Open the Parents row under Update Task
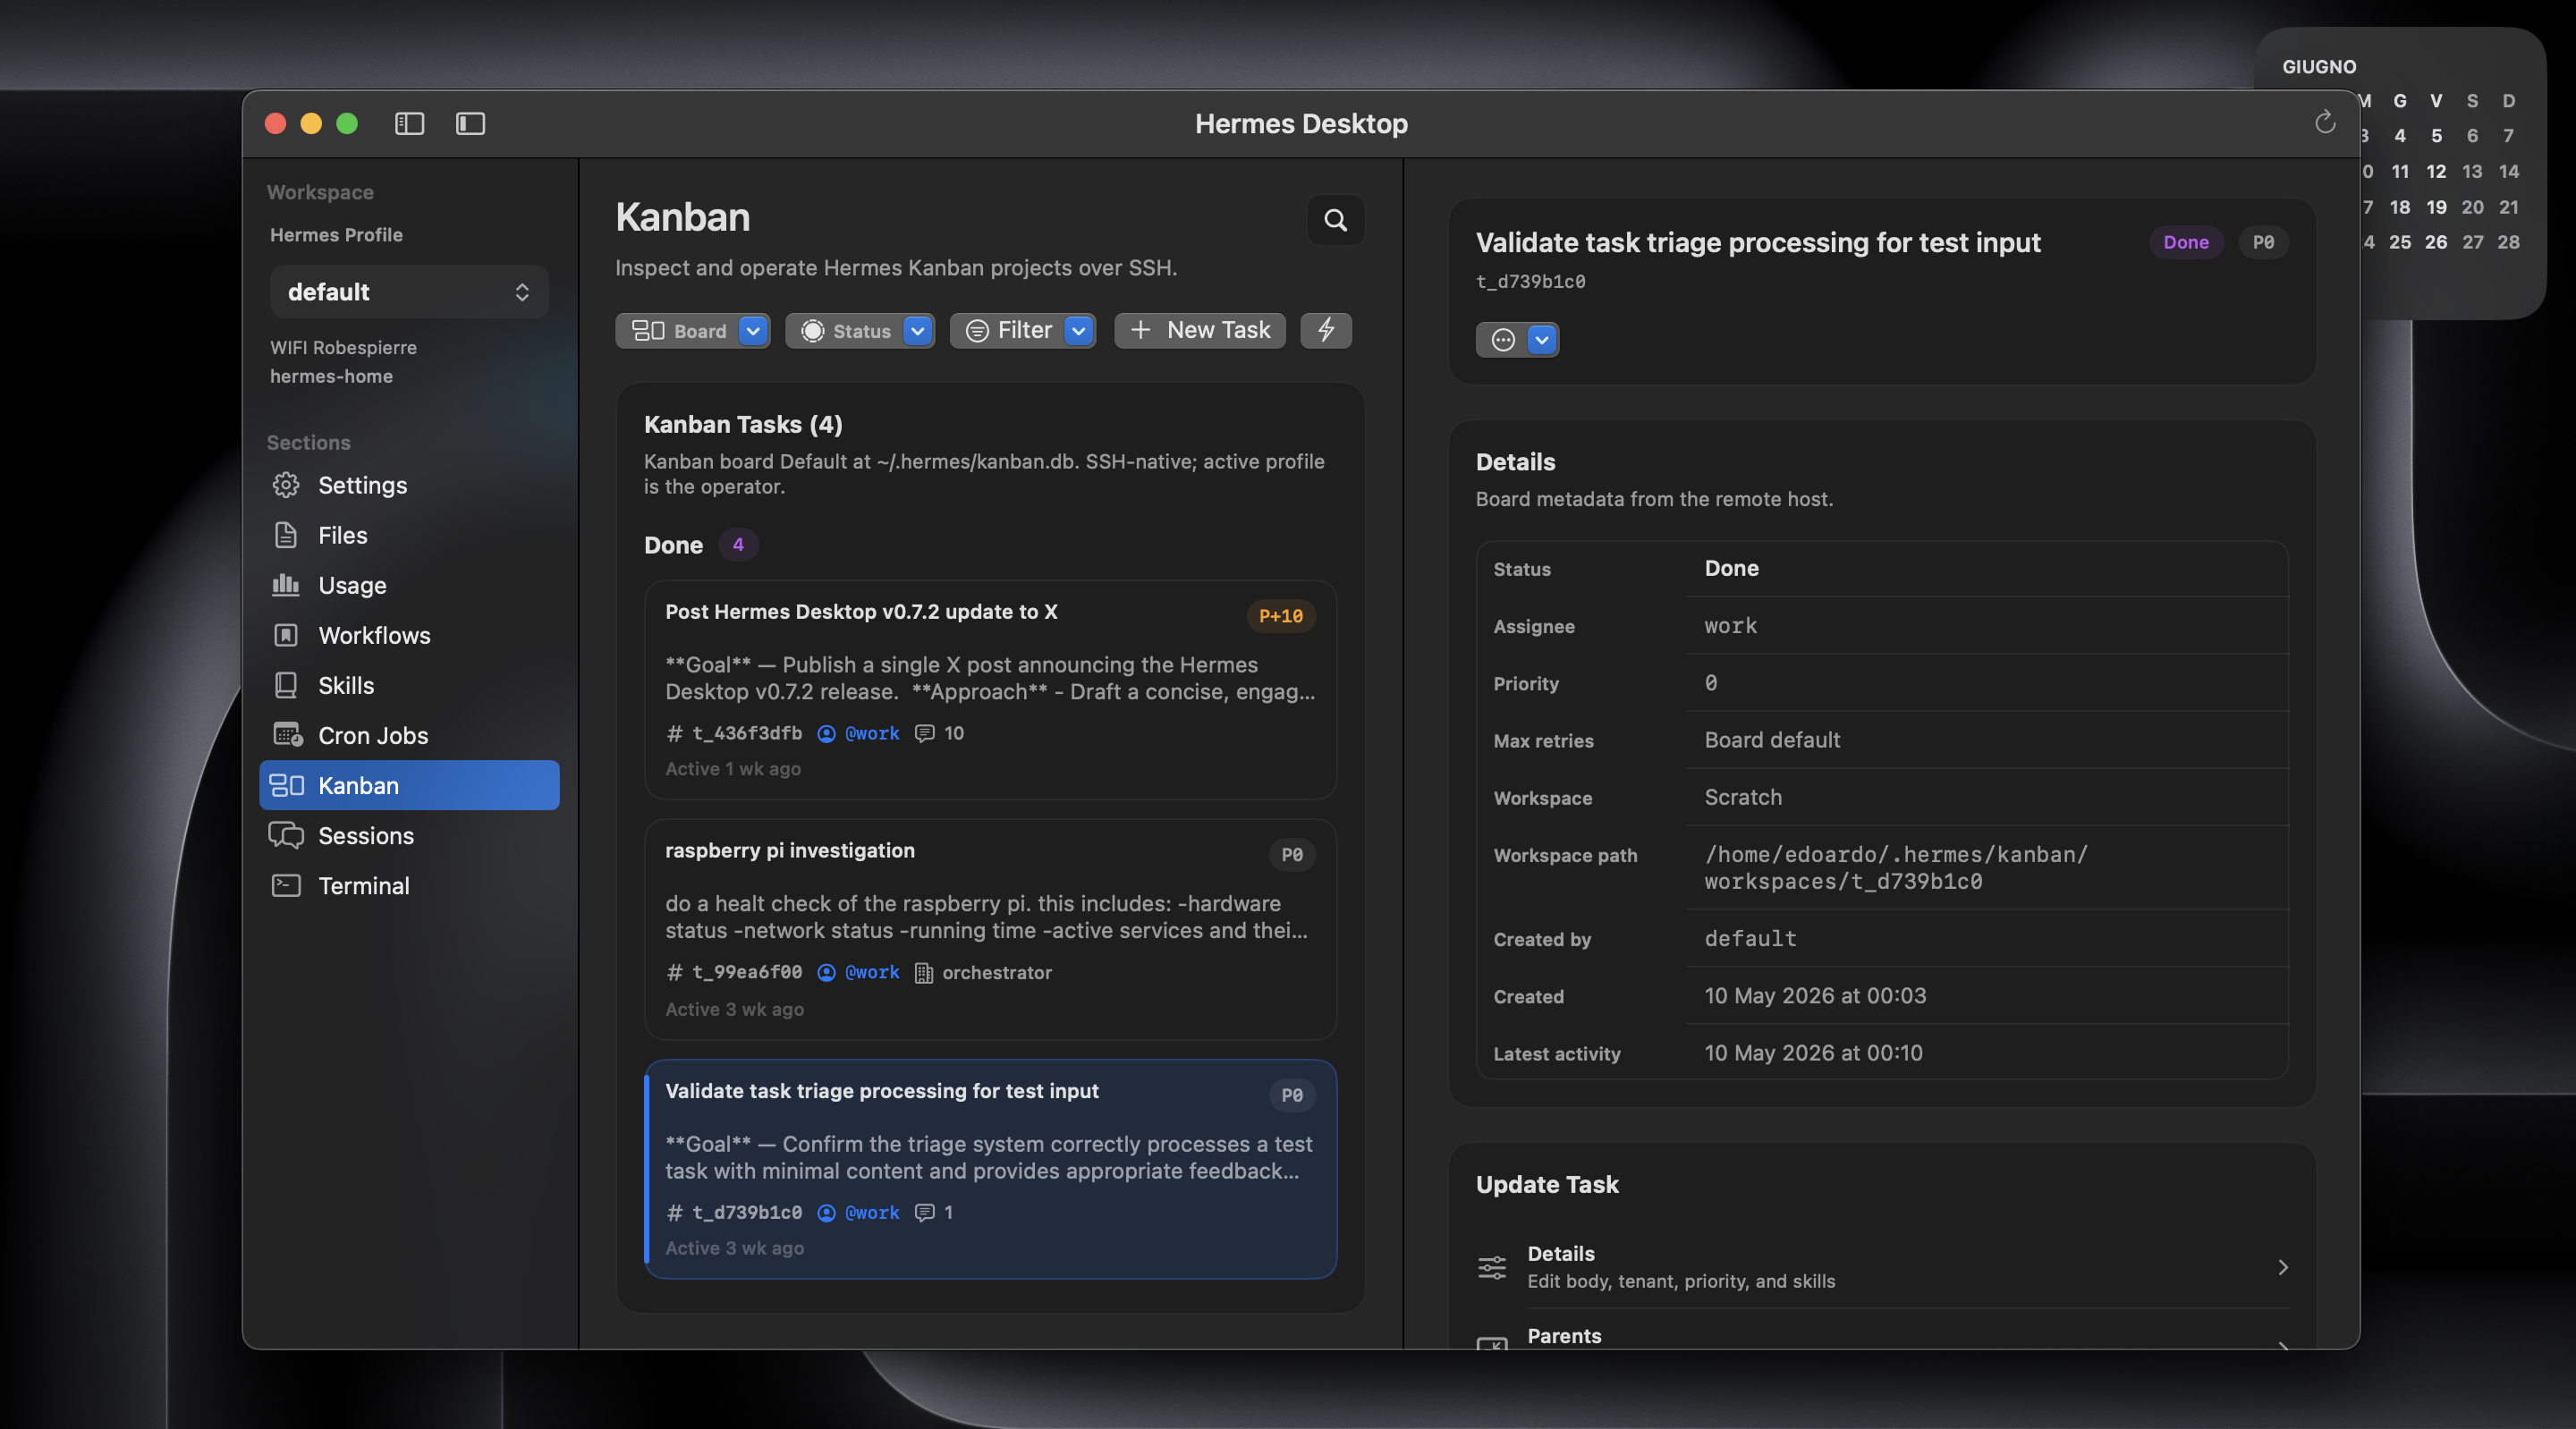The image size is (2576, 1429). click(x=1883, y=1336)
